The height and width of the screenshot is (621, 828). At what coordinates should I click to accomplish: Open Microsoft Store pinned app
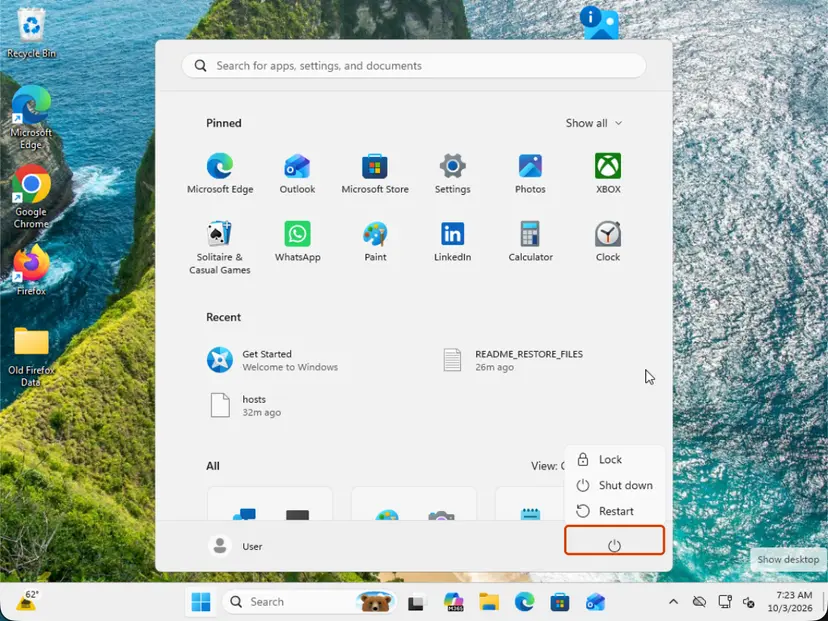click(x=375, y=174)
